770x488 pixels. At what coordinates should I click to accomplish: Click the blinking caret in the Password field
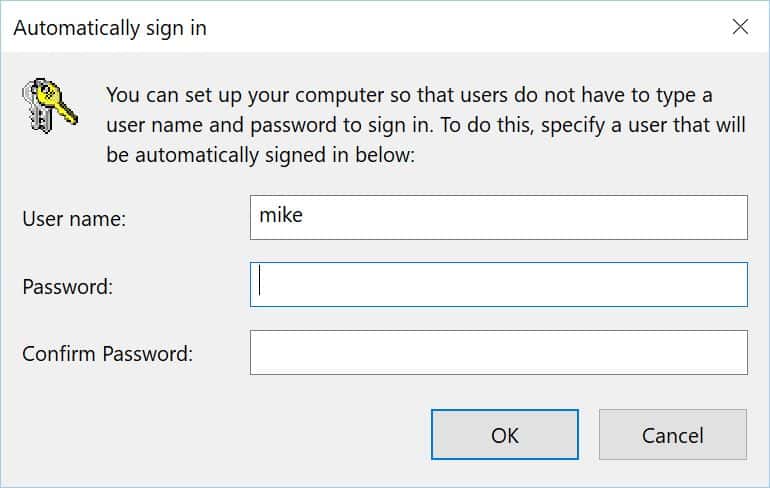260,280
